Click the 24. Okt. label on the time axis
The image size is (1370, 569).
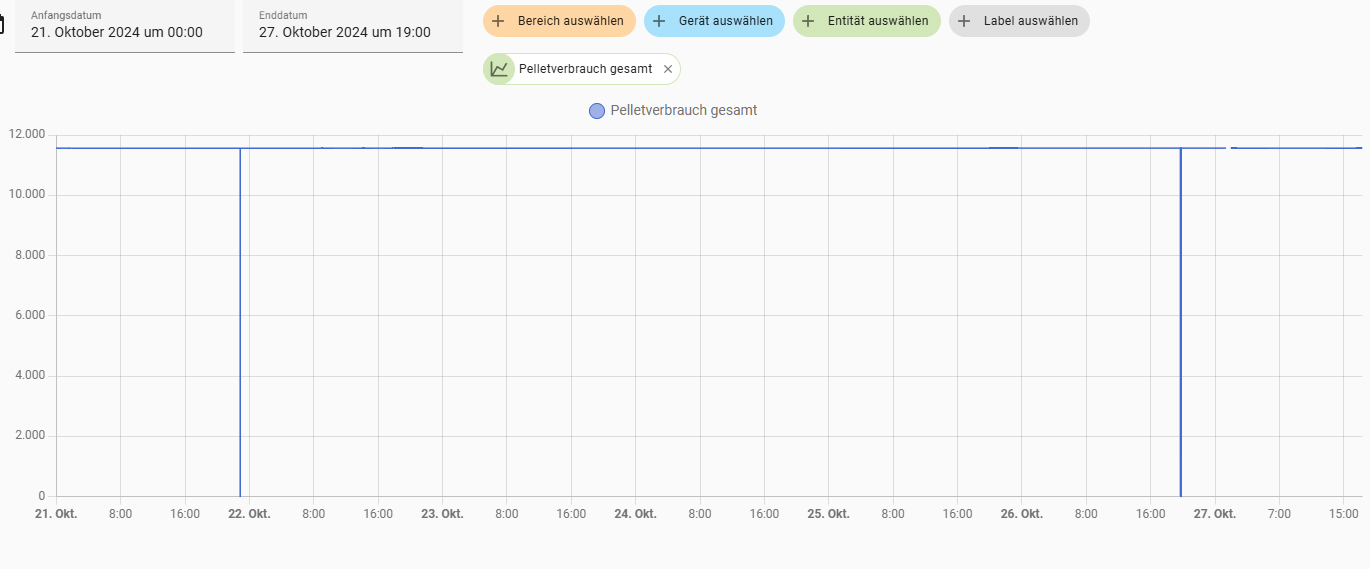click(635, 514)
